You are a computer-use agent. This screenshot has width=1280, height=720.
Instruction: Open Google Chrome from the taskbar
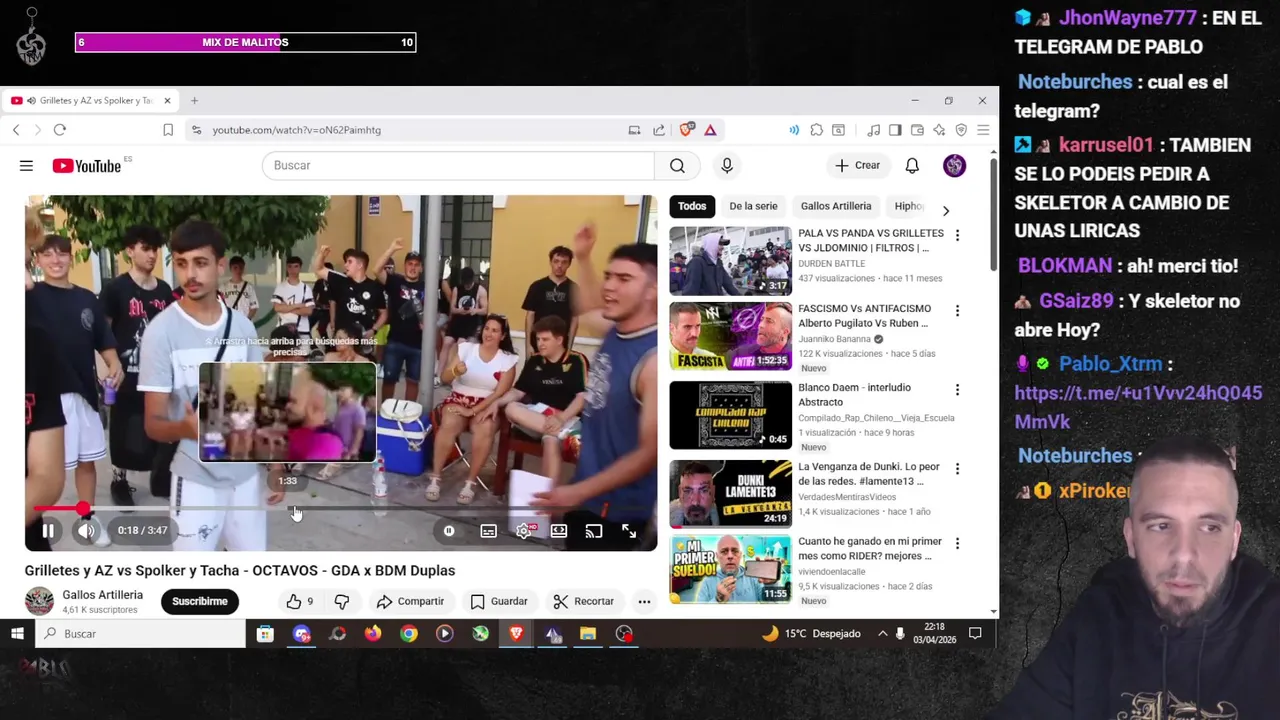tap(409, 634)
